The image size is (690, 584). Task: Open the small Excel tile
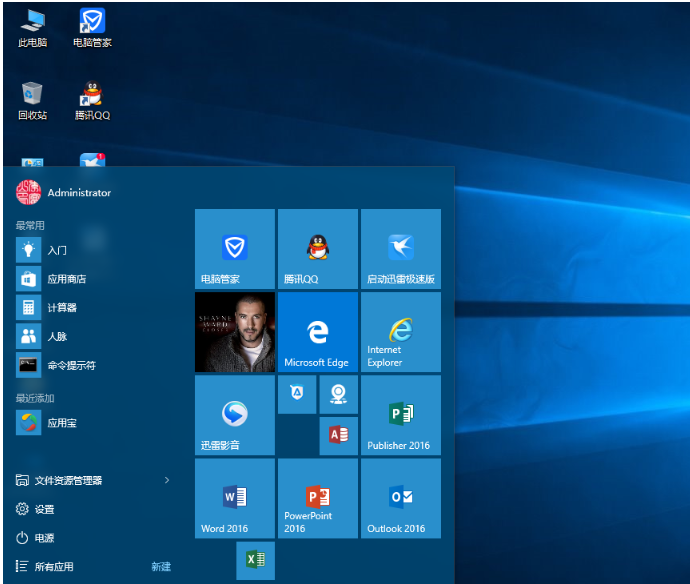point(255,560)
